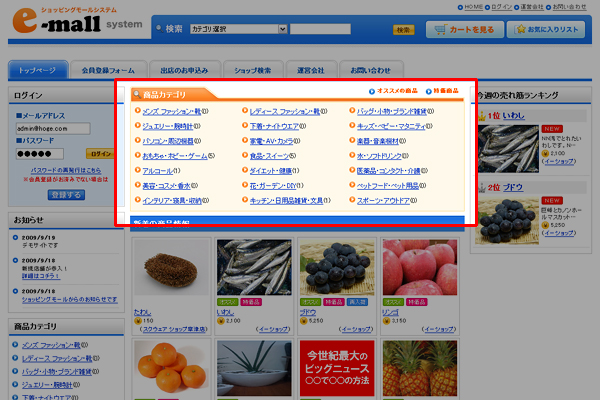This screenshot has width=600, height=400.
Task: Click the magnifier icon beside 商品カテゴリ heading
Action: tap(137, 93)
